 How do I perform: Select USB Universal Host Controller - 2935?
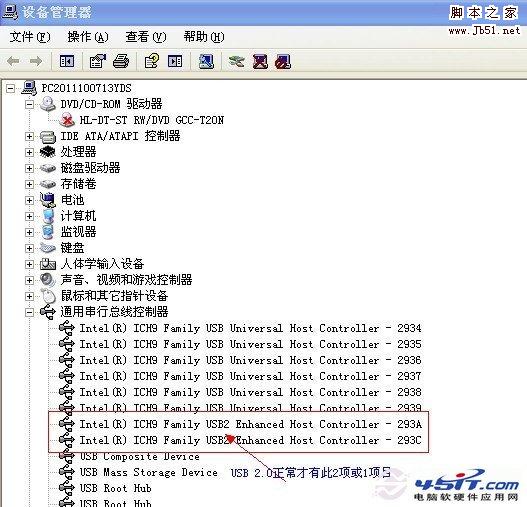(250, 344)
